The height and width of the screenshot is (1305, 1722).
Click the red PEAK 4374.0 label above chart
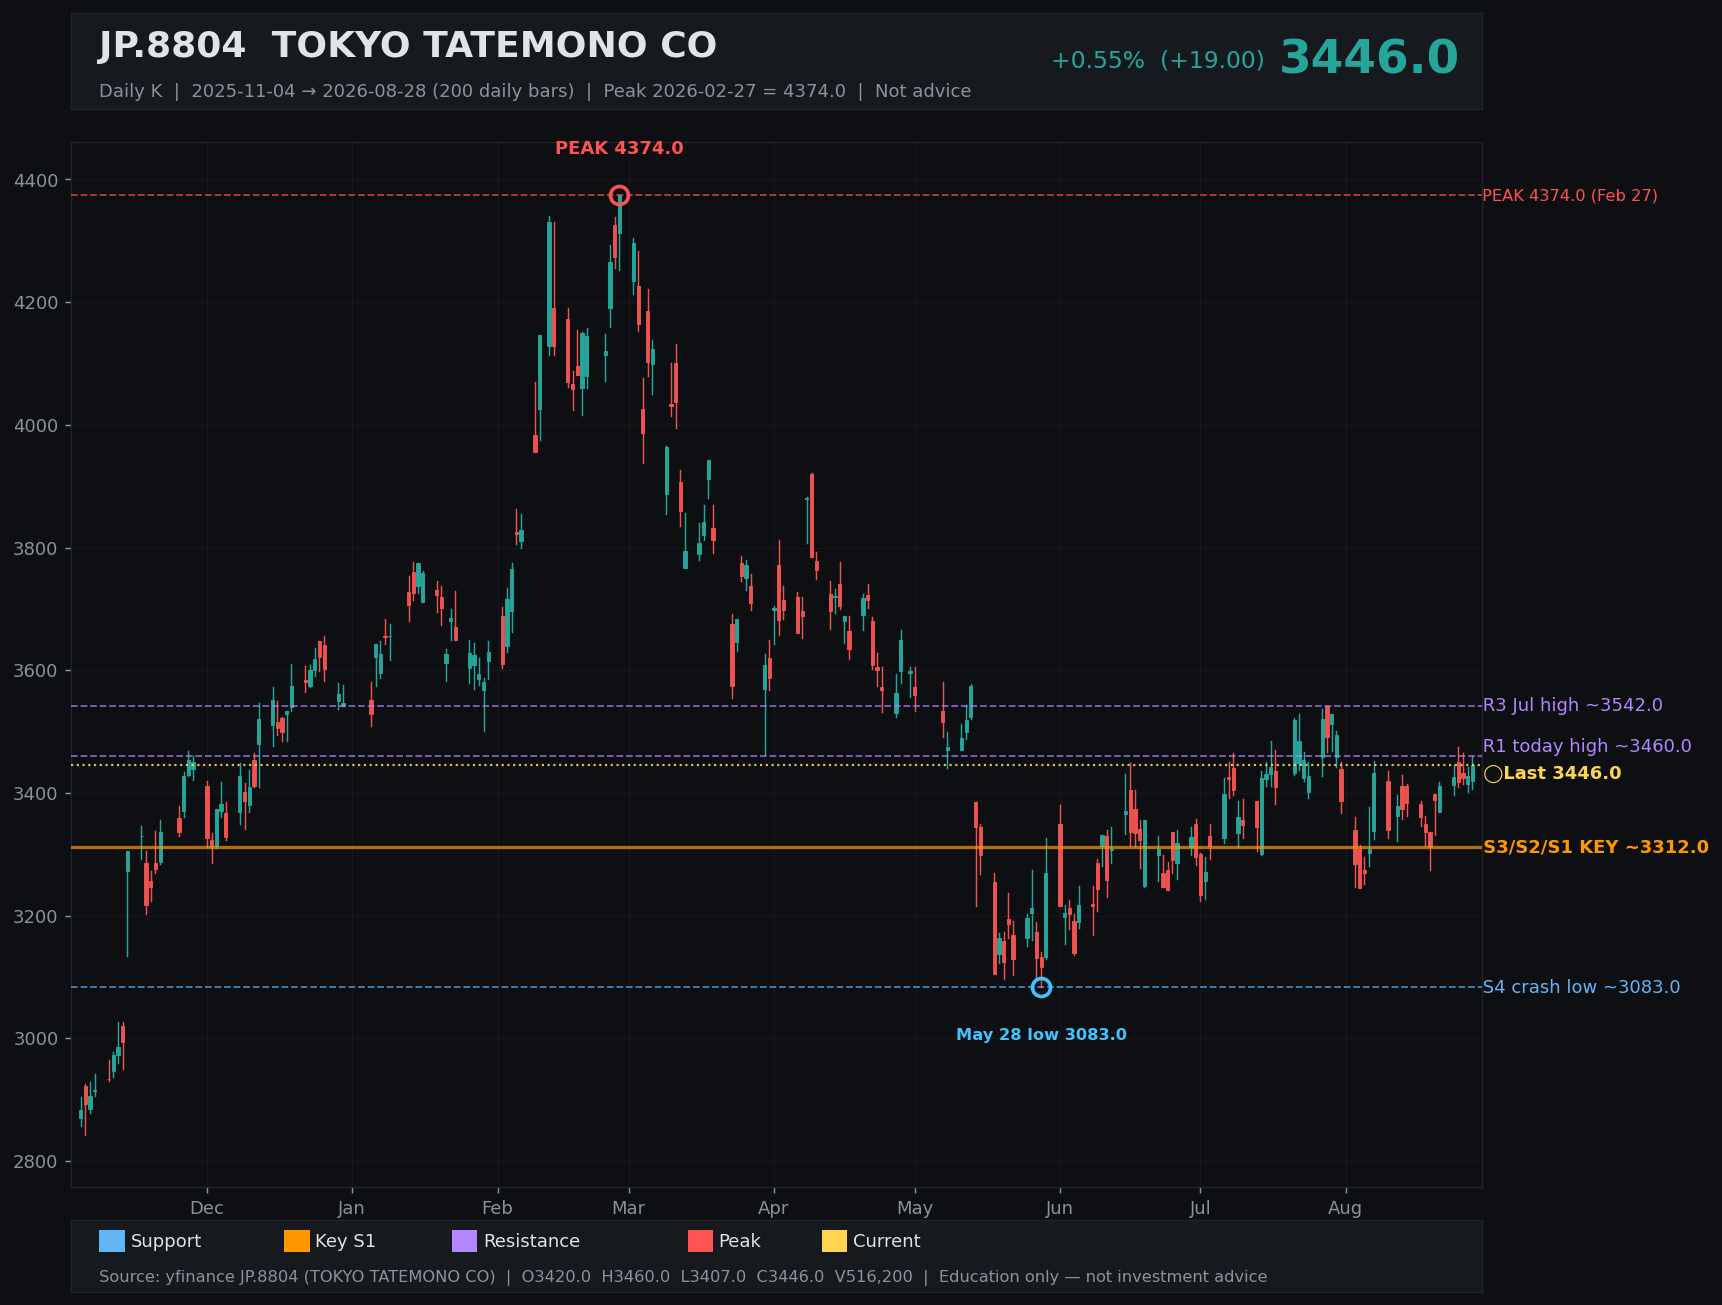click(619, 148)
